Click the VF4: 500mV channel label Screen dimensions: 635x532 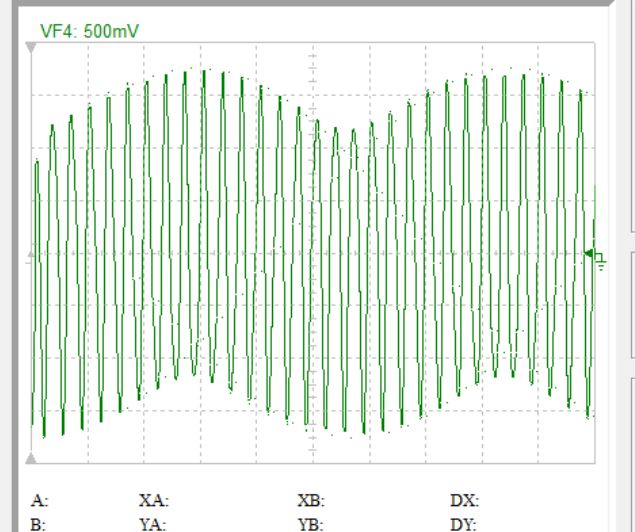[x=89, y=31]
